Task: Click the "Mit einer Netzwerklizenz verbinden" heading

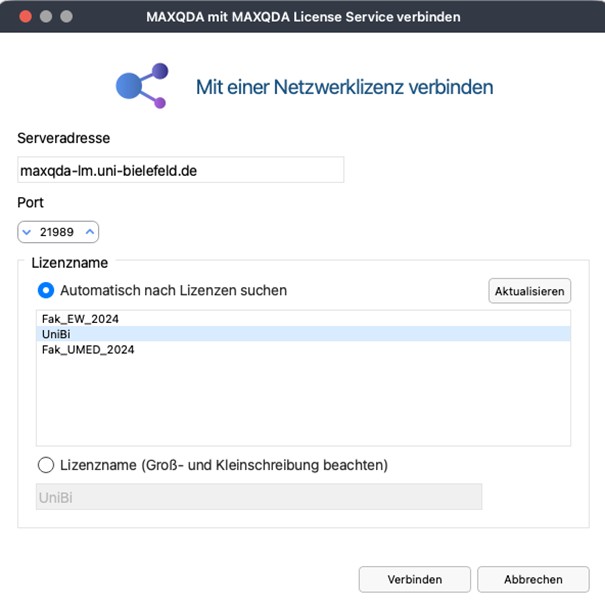Action: [x=344, y=87]
